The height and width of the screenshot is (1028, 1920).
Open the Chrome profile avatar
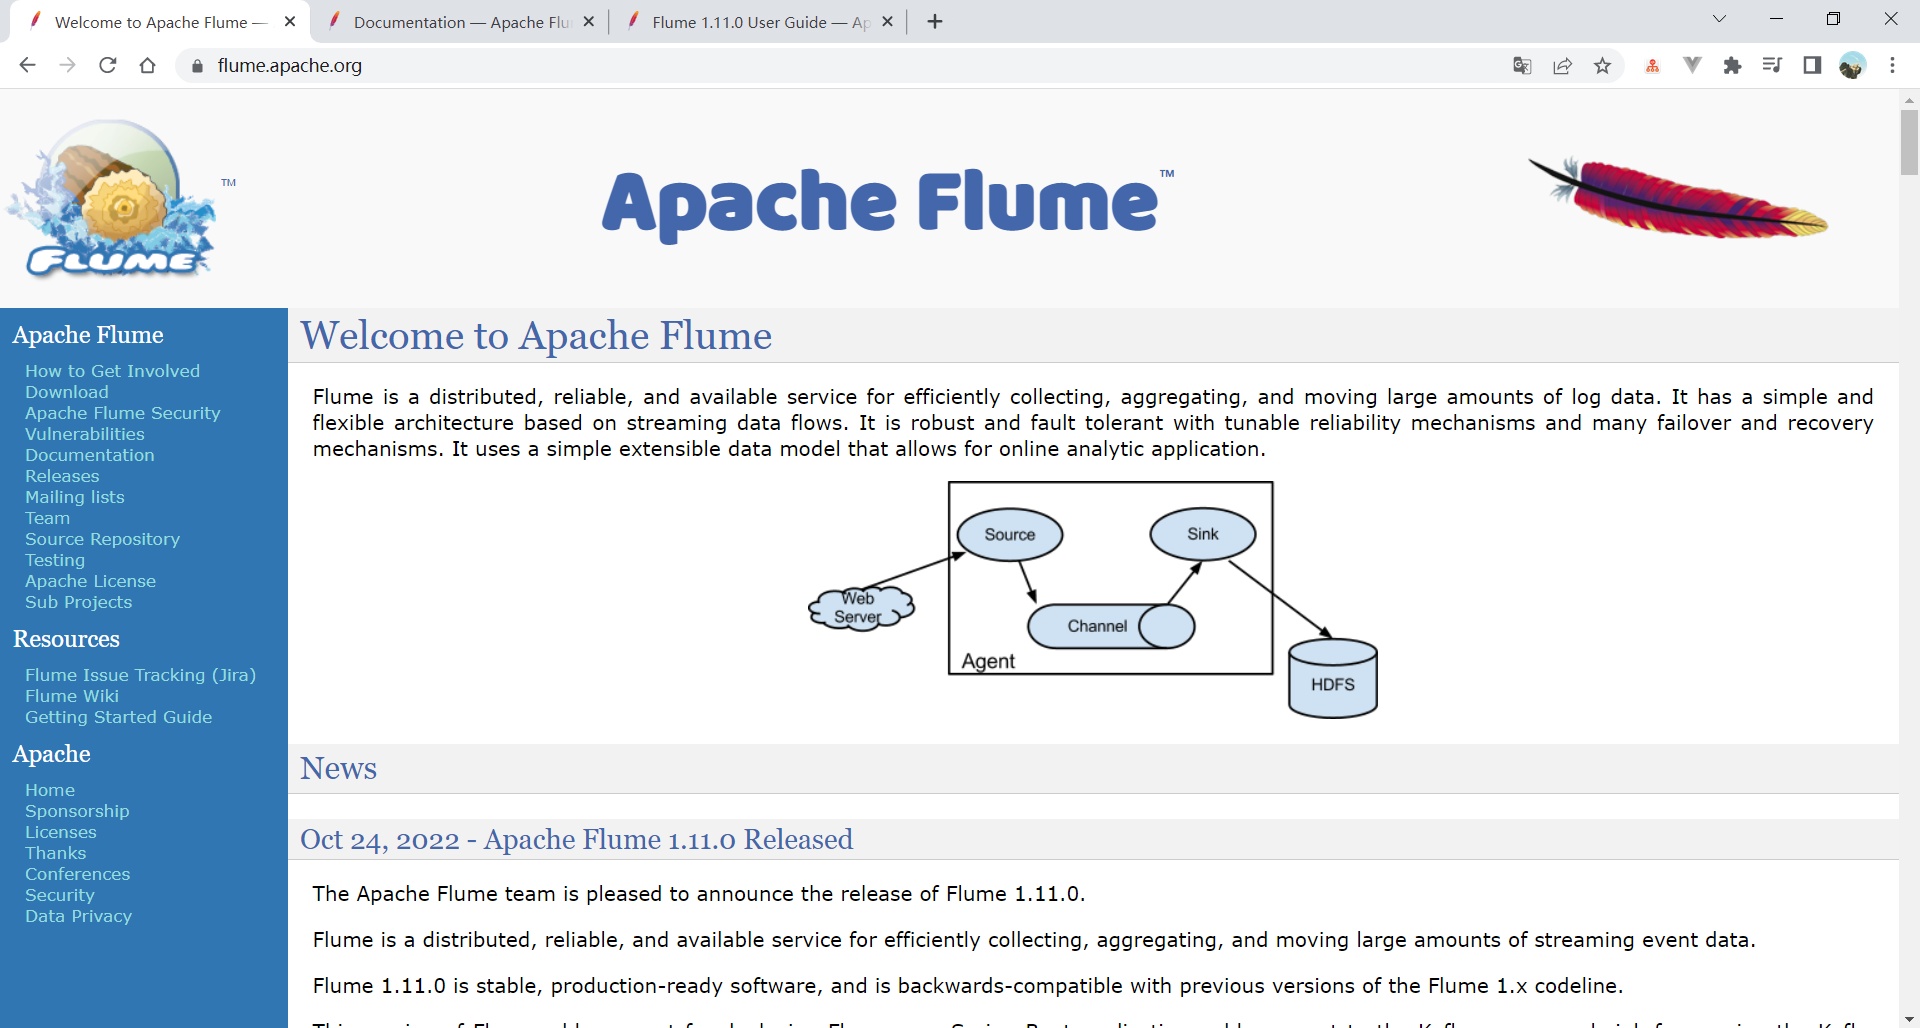coord(1852,65)
